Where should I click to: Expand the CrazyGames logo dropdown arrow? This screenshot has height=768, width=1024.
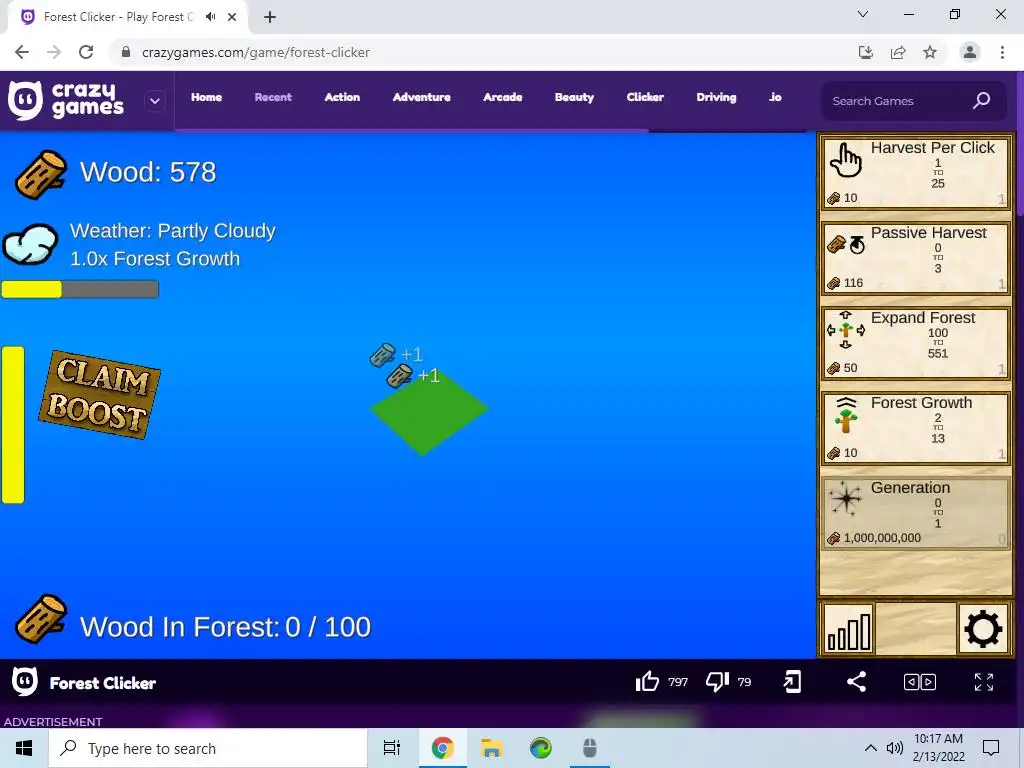point(155,101)
